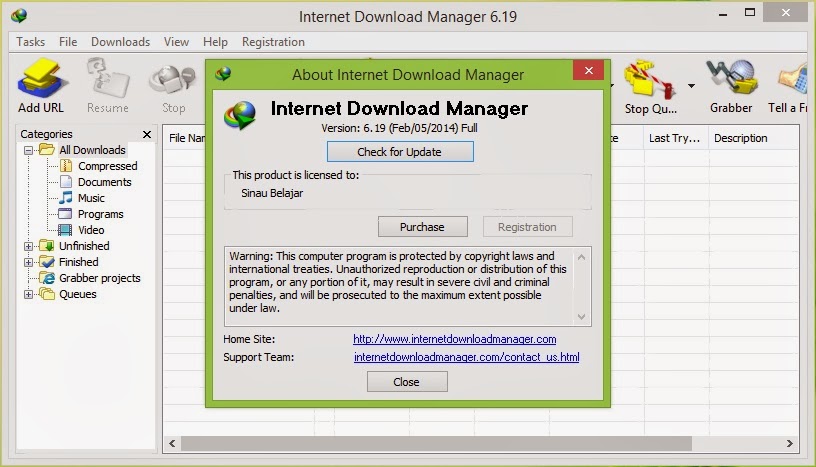Click the Registration button in About dialog

point(528,227)
